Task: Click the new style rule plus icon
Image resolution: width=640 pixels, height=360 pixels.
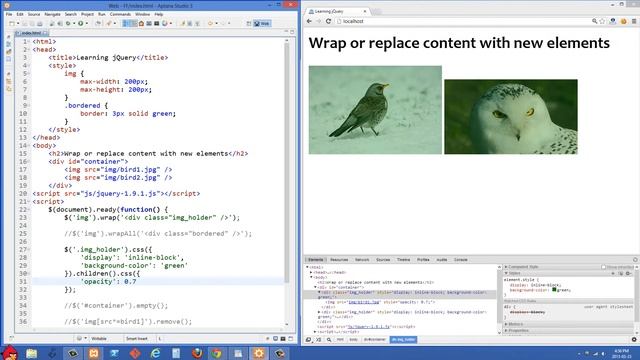Action: pos(613,273)
